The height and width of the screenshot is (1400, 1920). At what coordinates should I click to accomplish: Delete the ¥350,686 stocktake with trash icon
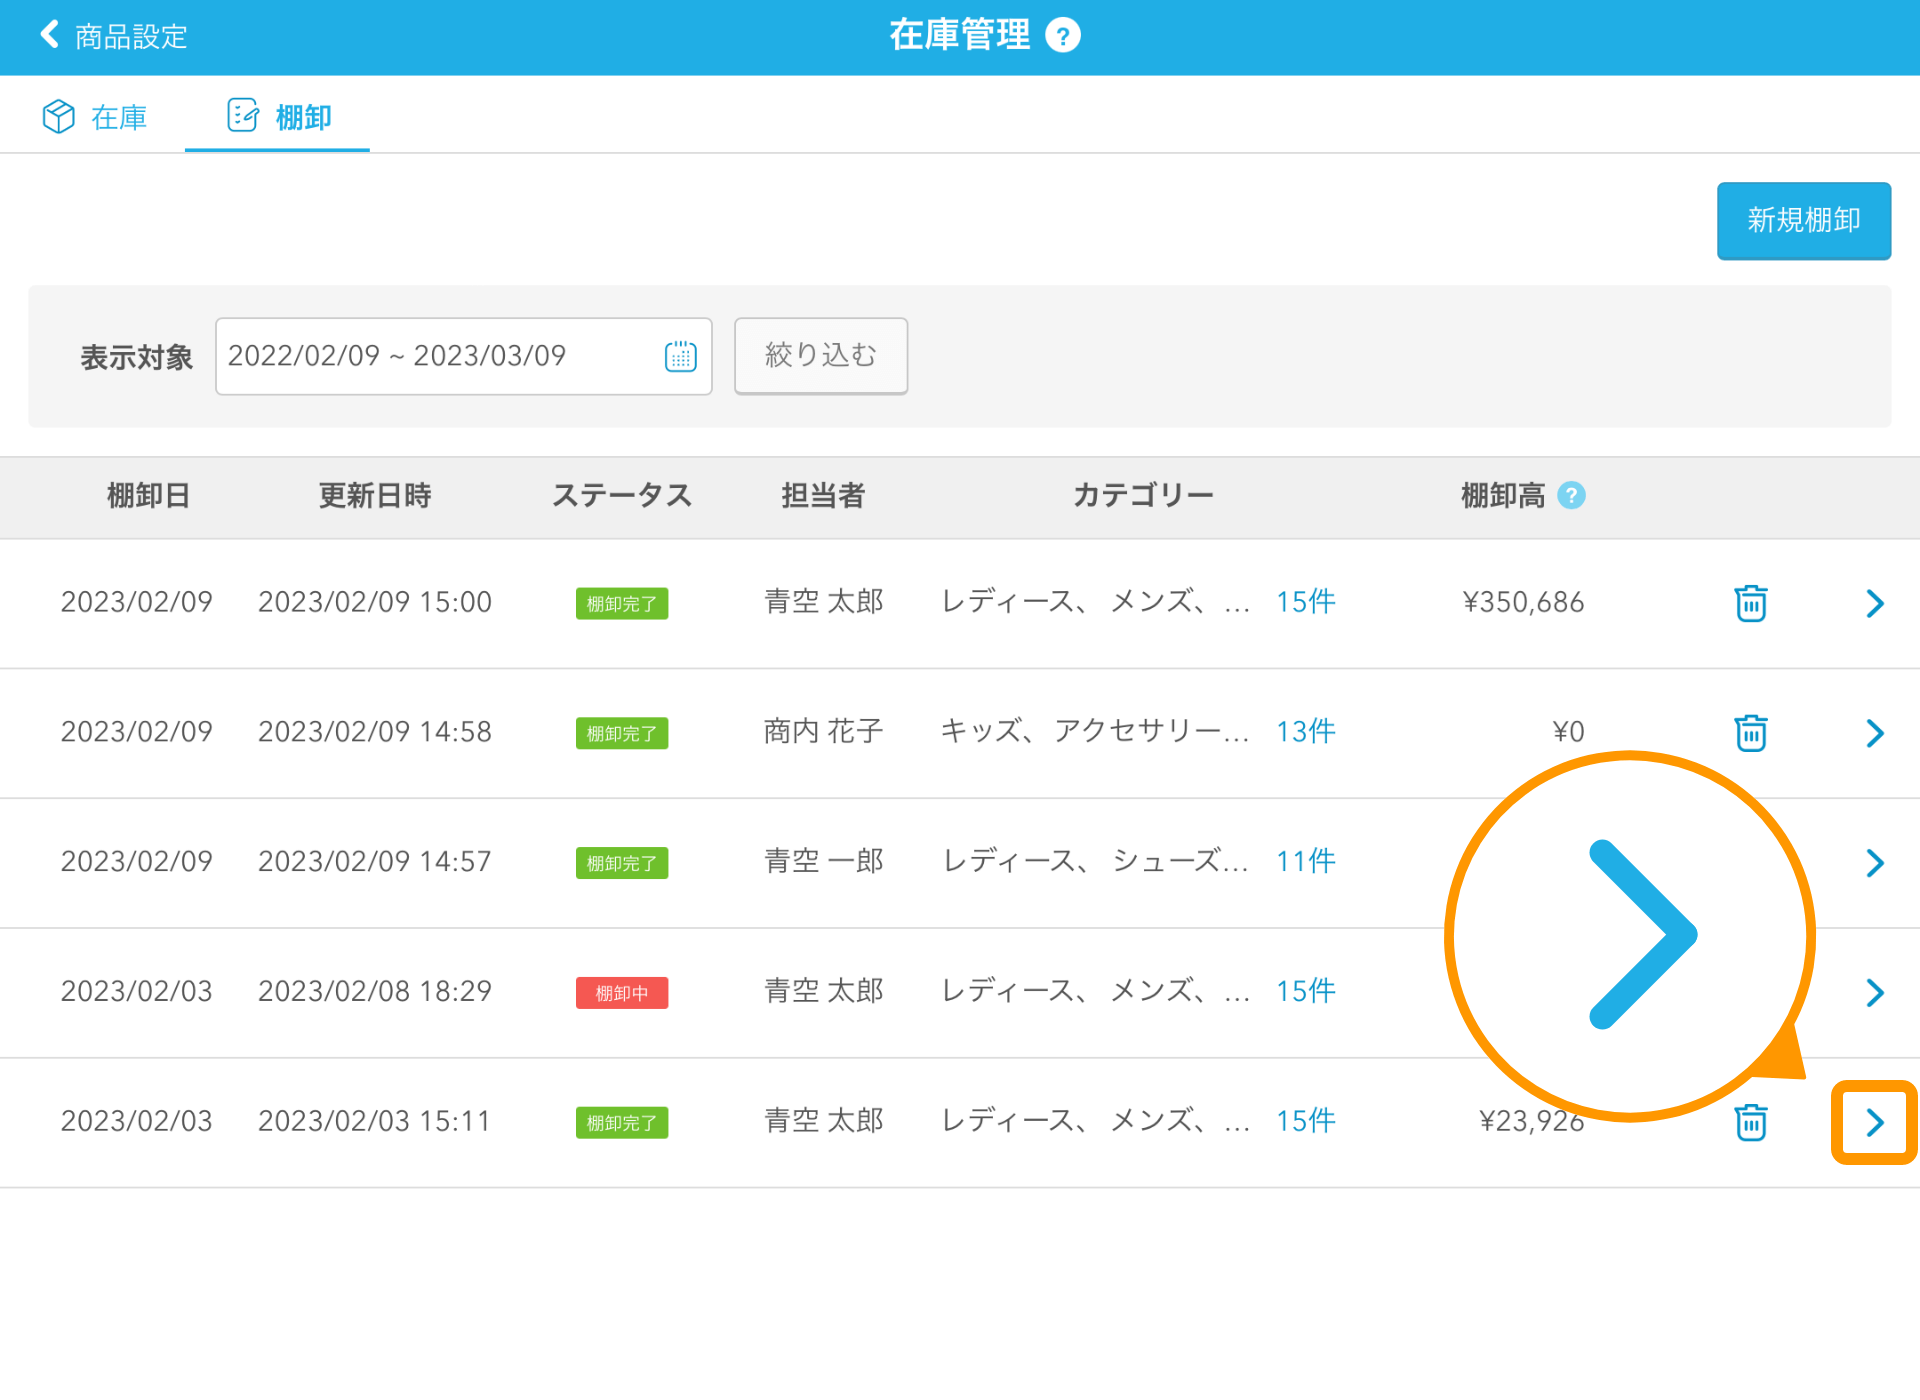1750,603
